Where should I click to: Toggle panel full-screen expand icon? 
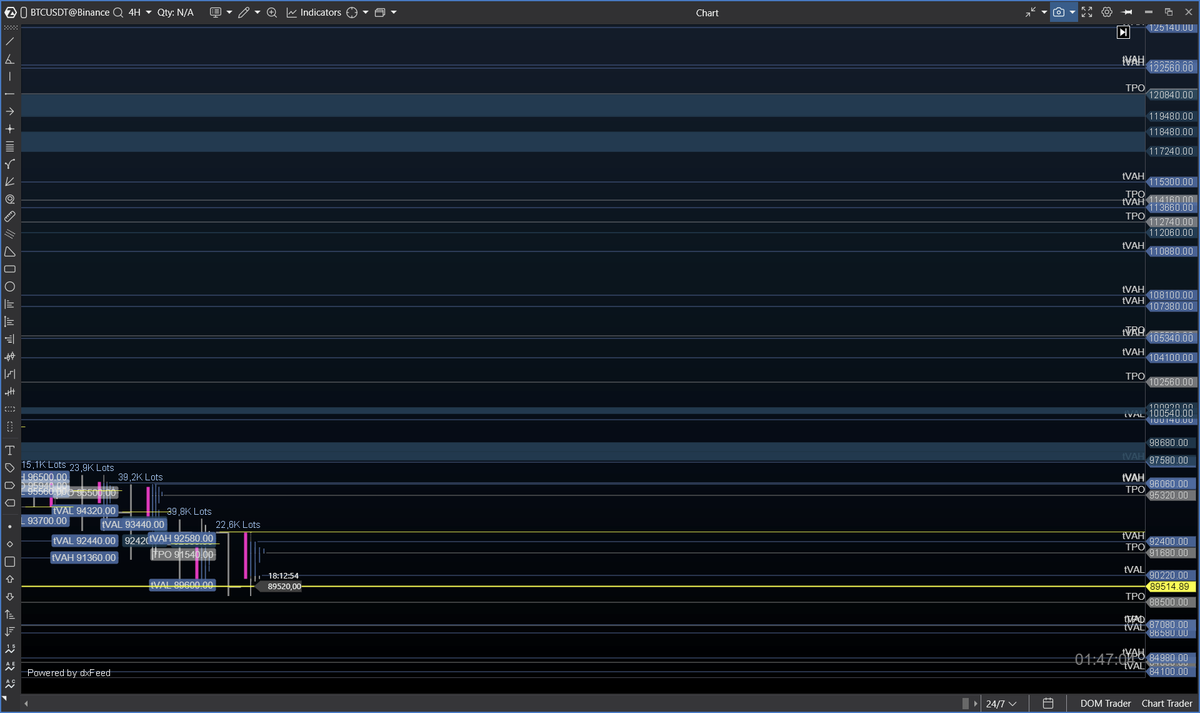tap(1088, 13)
